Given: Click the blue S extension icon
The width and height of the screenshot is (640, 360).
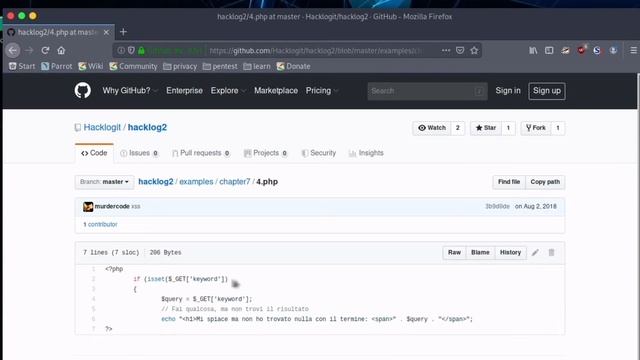Looking at the screenshot, I should [x=597, y=51].
